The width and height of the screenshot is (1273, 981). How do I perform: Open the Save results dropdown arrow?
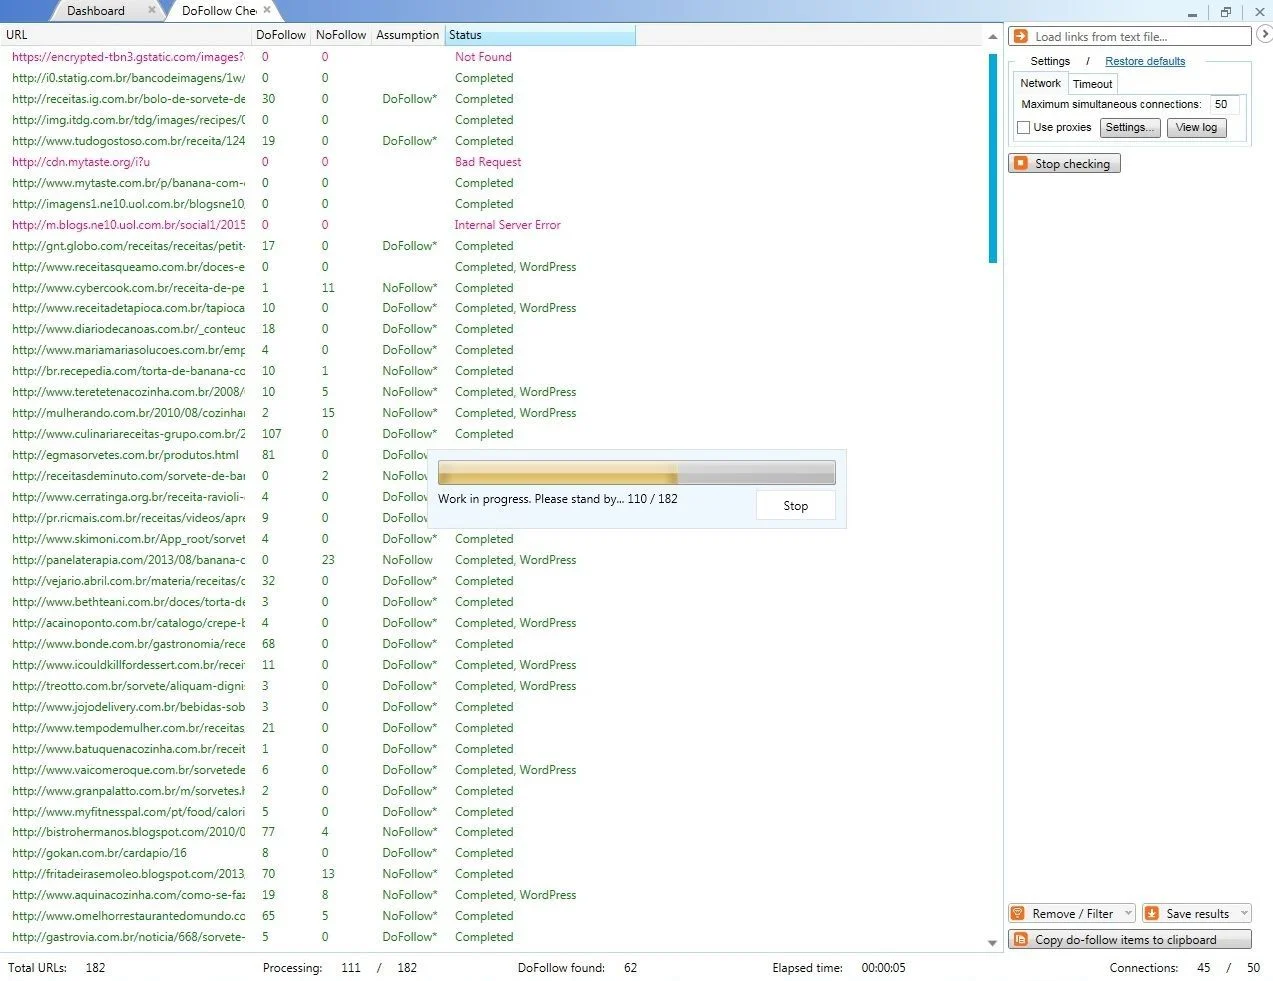tap(1244, 913)
